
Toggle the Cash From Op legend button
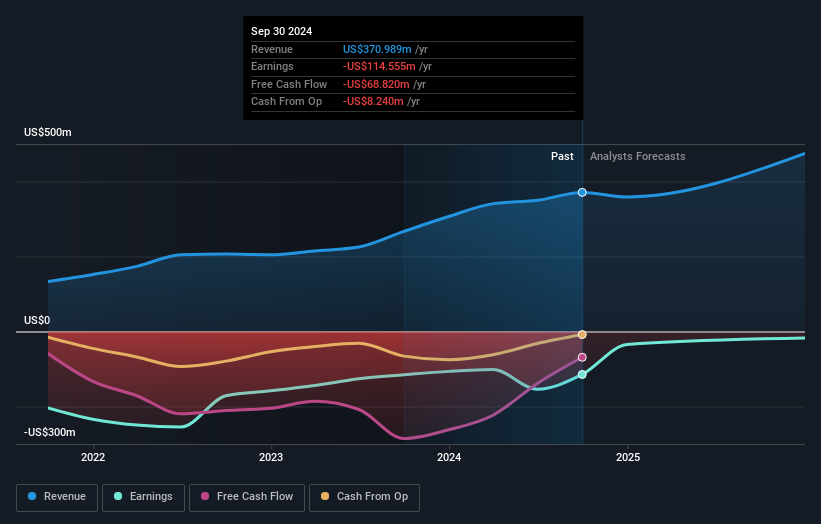tap(364, 497)
